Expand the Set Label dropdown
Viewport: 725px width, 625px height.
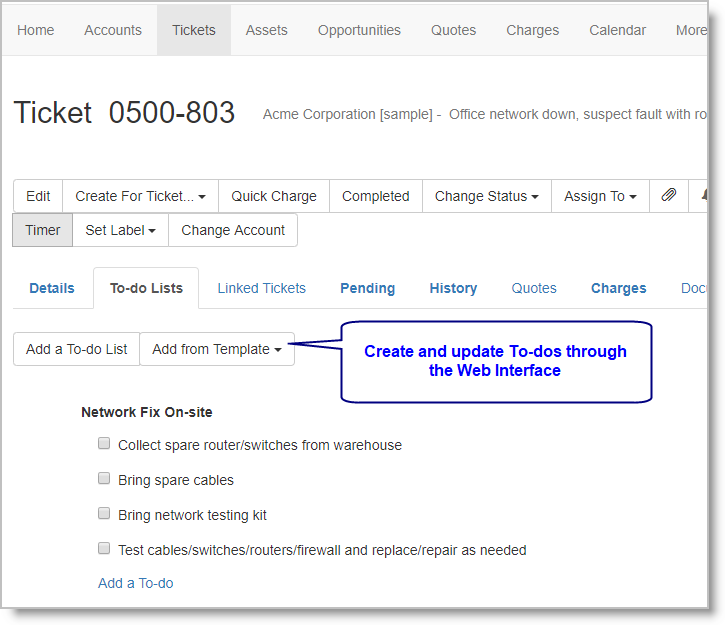click(x=120, y=230)
